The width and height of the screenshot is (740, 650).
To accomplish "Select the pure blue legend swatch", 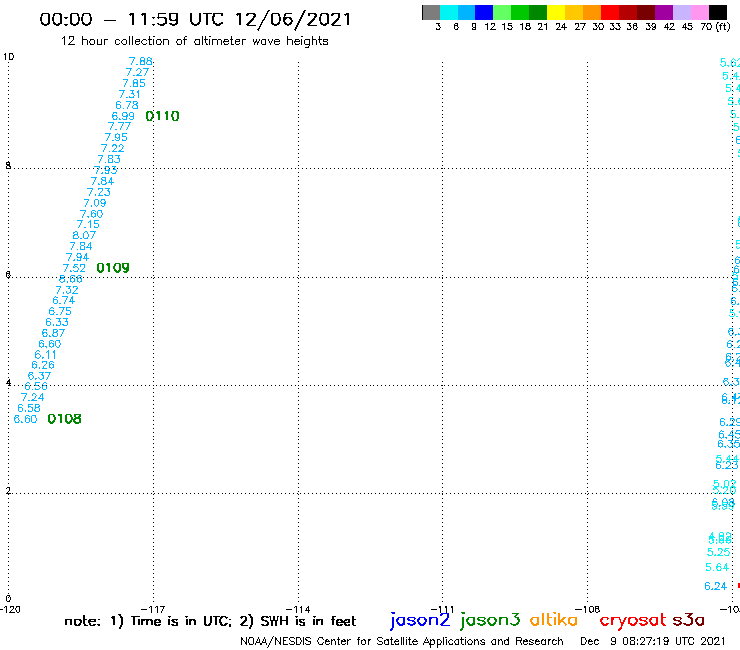I will pyautogui.click(x=484, y=13).
